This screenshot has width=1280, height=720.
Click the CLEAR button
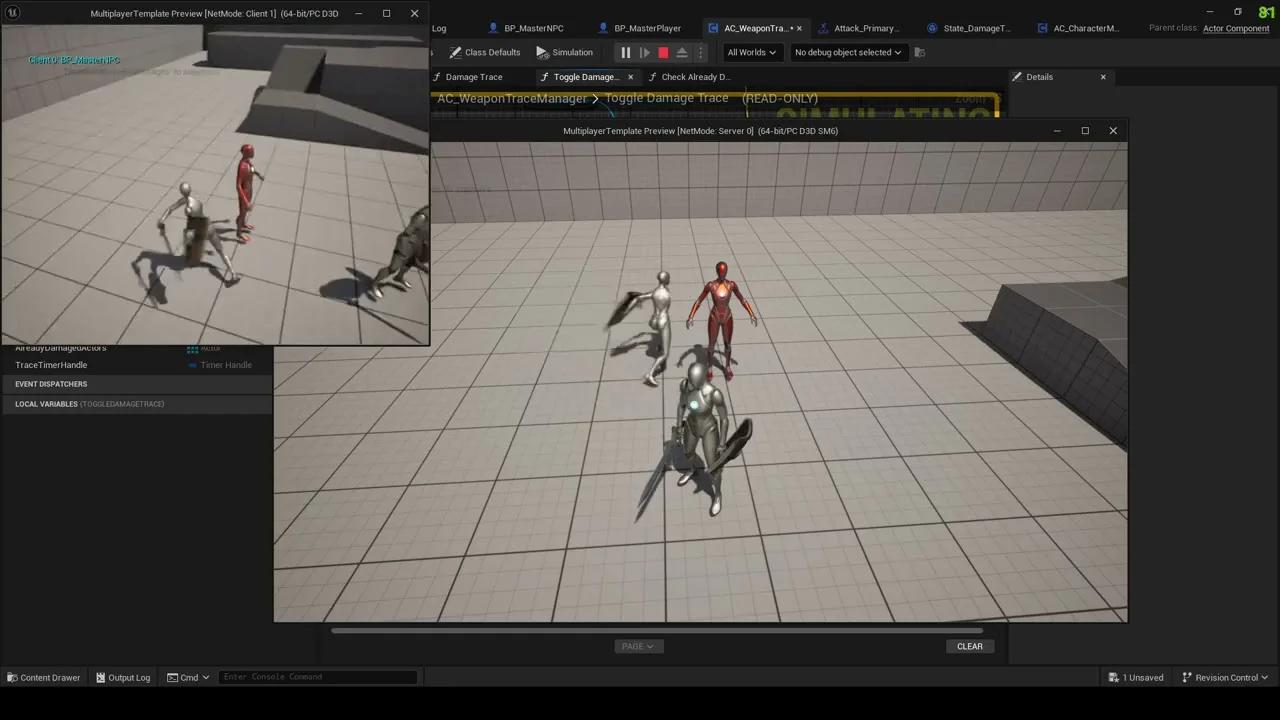click(969, 645)
